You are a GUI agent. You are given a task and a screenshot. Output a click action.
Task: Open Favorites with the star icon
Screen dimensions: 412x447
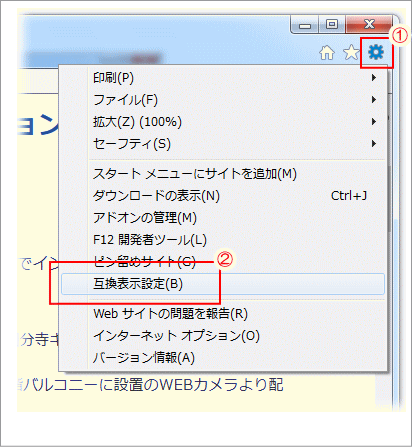(x=351, y=53)
